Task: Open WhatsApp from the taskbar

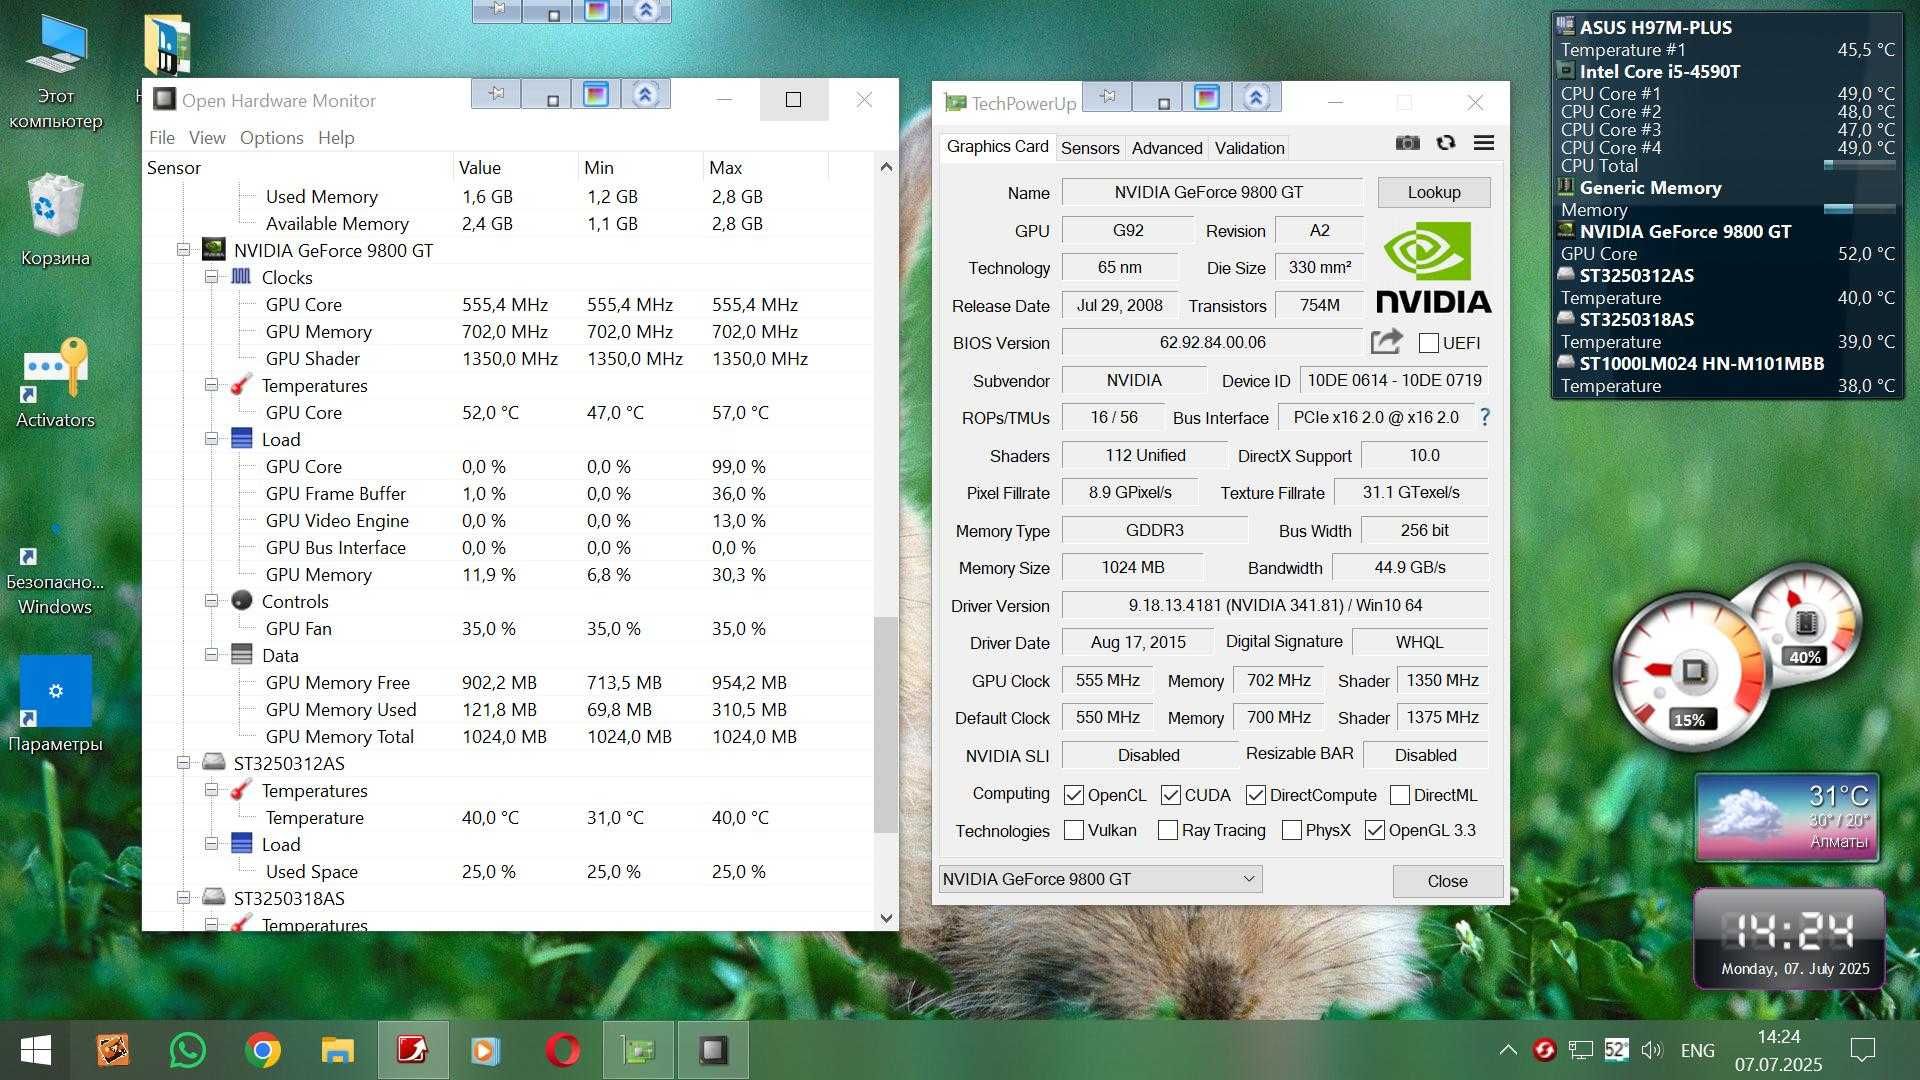Action: pos(188,1050)
